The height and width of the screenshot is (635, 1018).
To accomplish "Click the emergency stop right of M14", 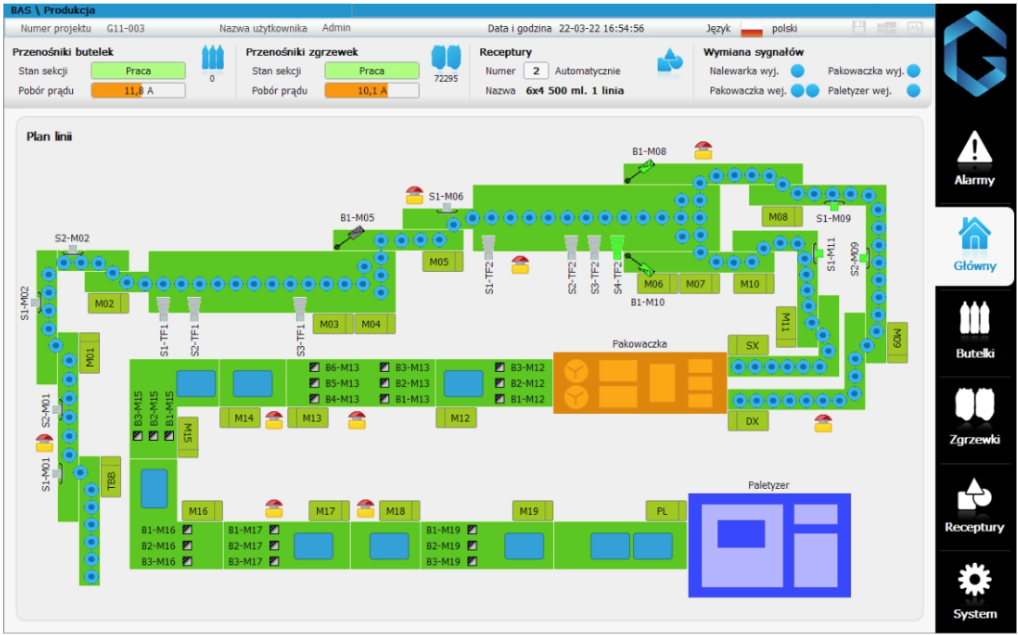I will coord(274,420).
